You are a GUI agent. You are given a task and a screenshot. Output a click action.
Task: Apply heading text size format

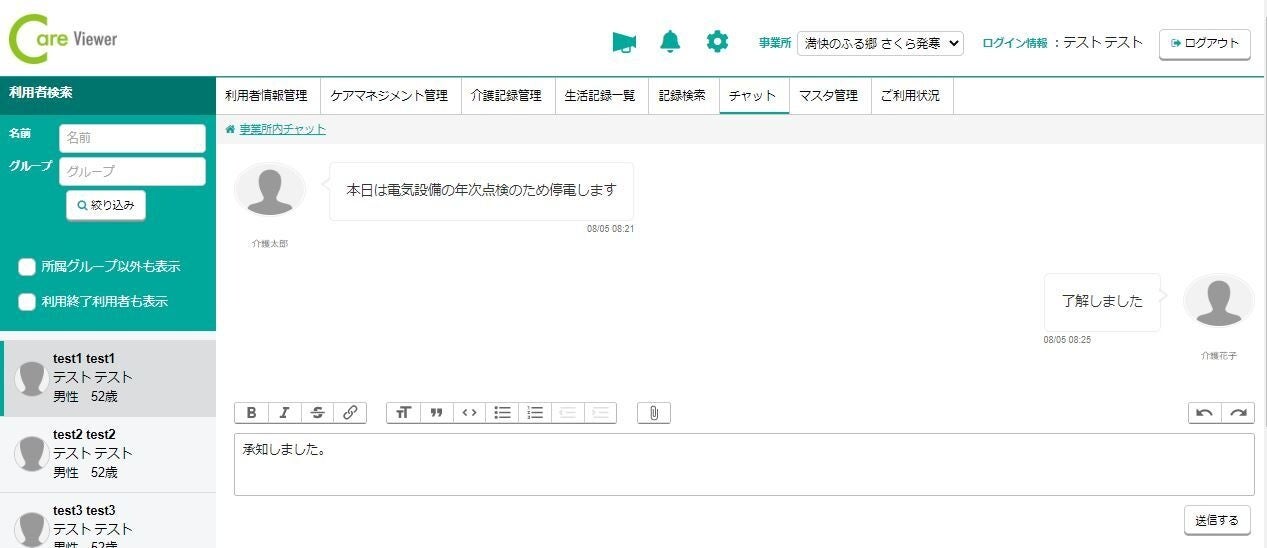tap(403, 413)
